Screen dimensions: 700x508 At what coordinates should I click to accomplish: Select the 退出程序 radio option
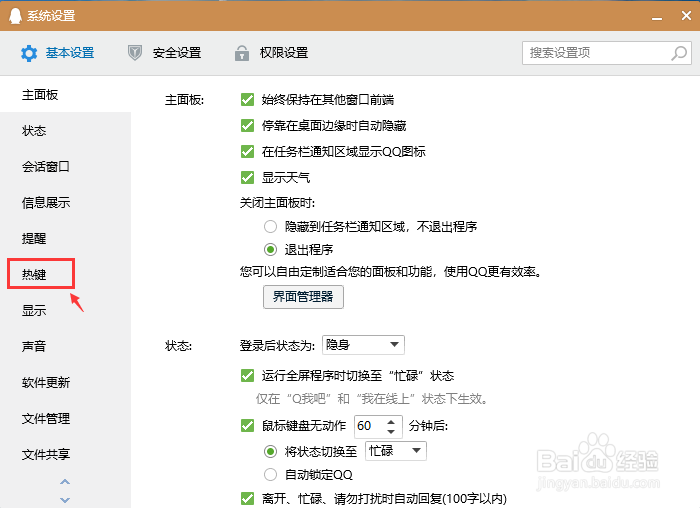pos(270,249)
